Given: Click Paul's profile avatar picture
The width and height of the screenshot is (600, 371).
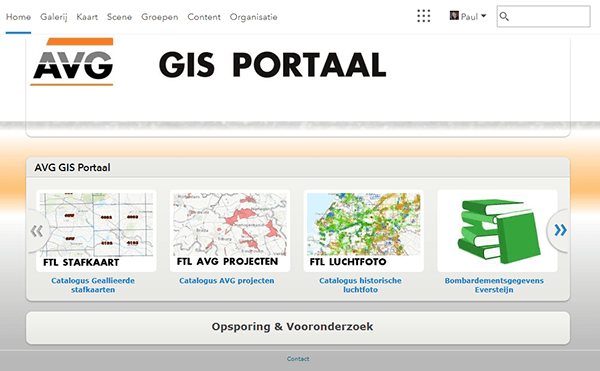Looking at the screenshot, I should (454, 16).
